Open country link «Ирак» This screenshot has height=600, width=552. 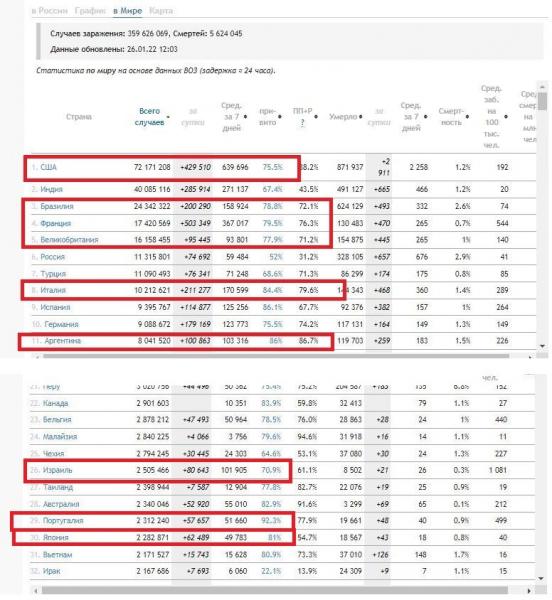pyautogui.click(x=51, y=571)
